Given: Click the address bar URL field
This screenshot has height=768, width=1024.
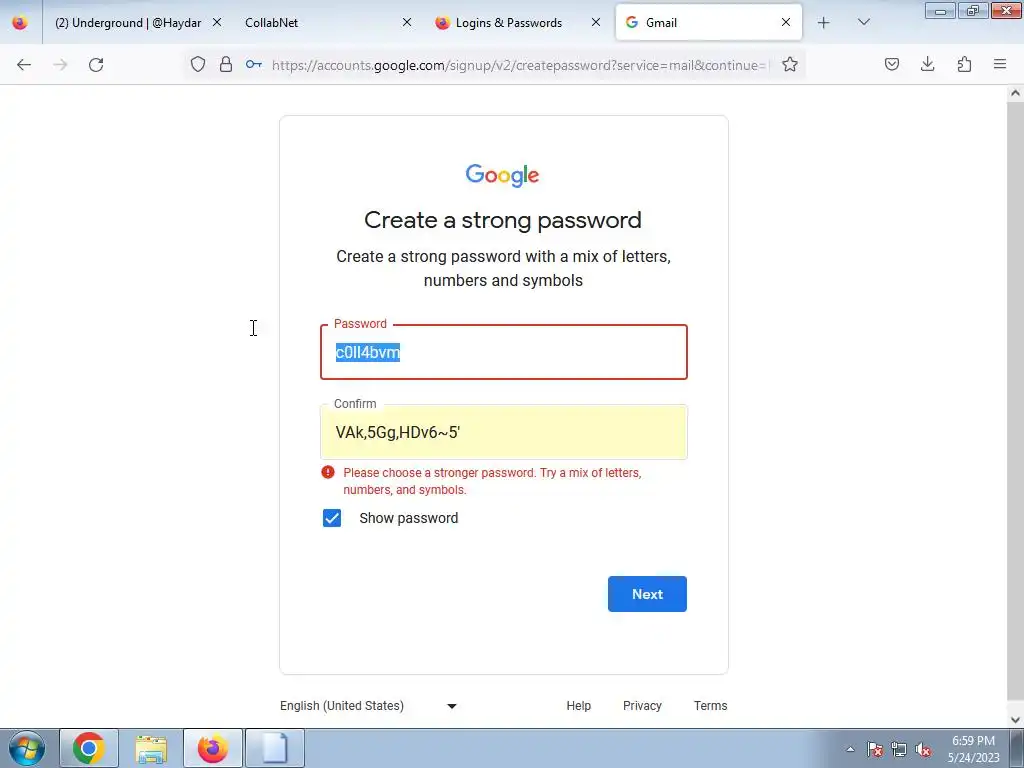Looking at the screenshot, I should (x=520, y=65).
